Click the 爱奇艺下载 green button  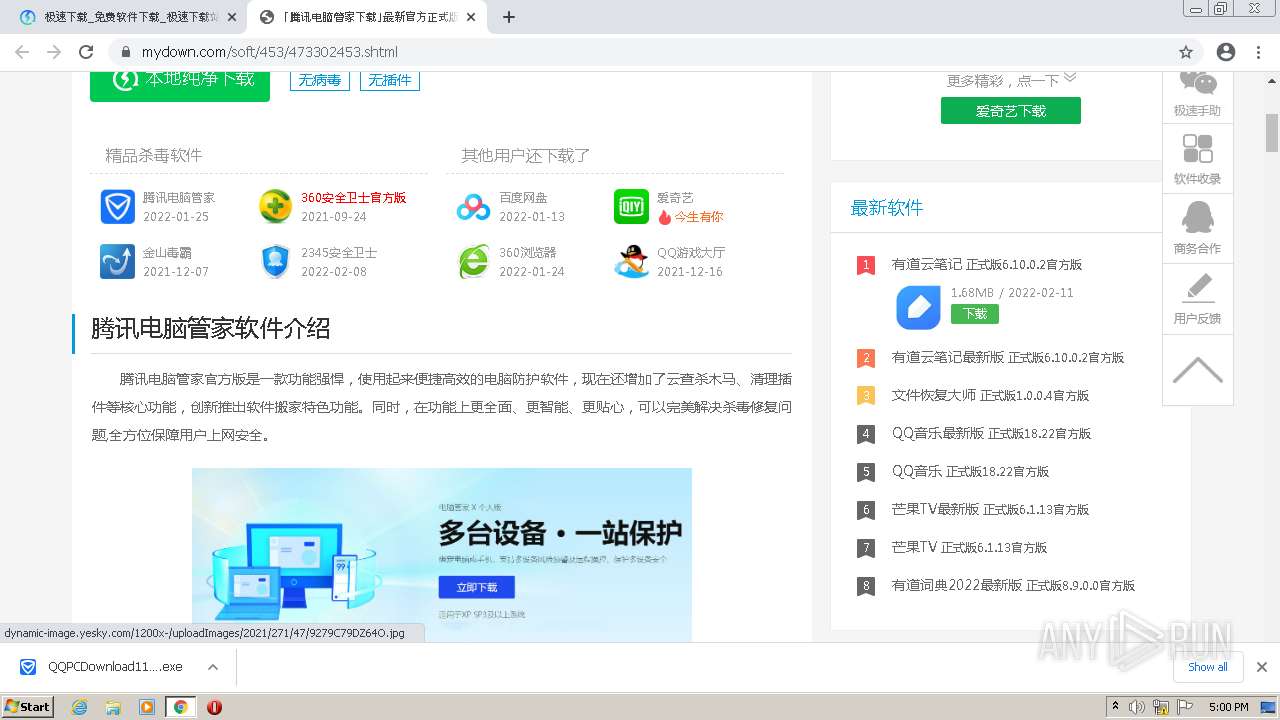click(1010, 111)
